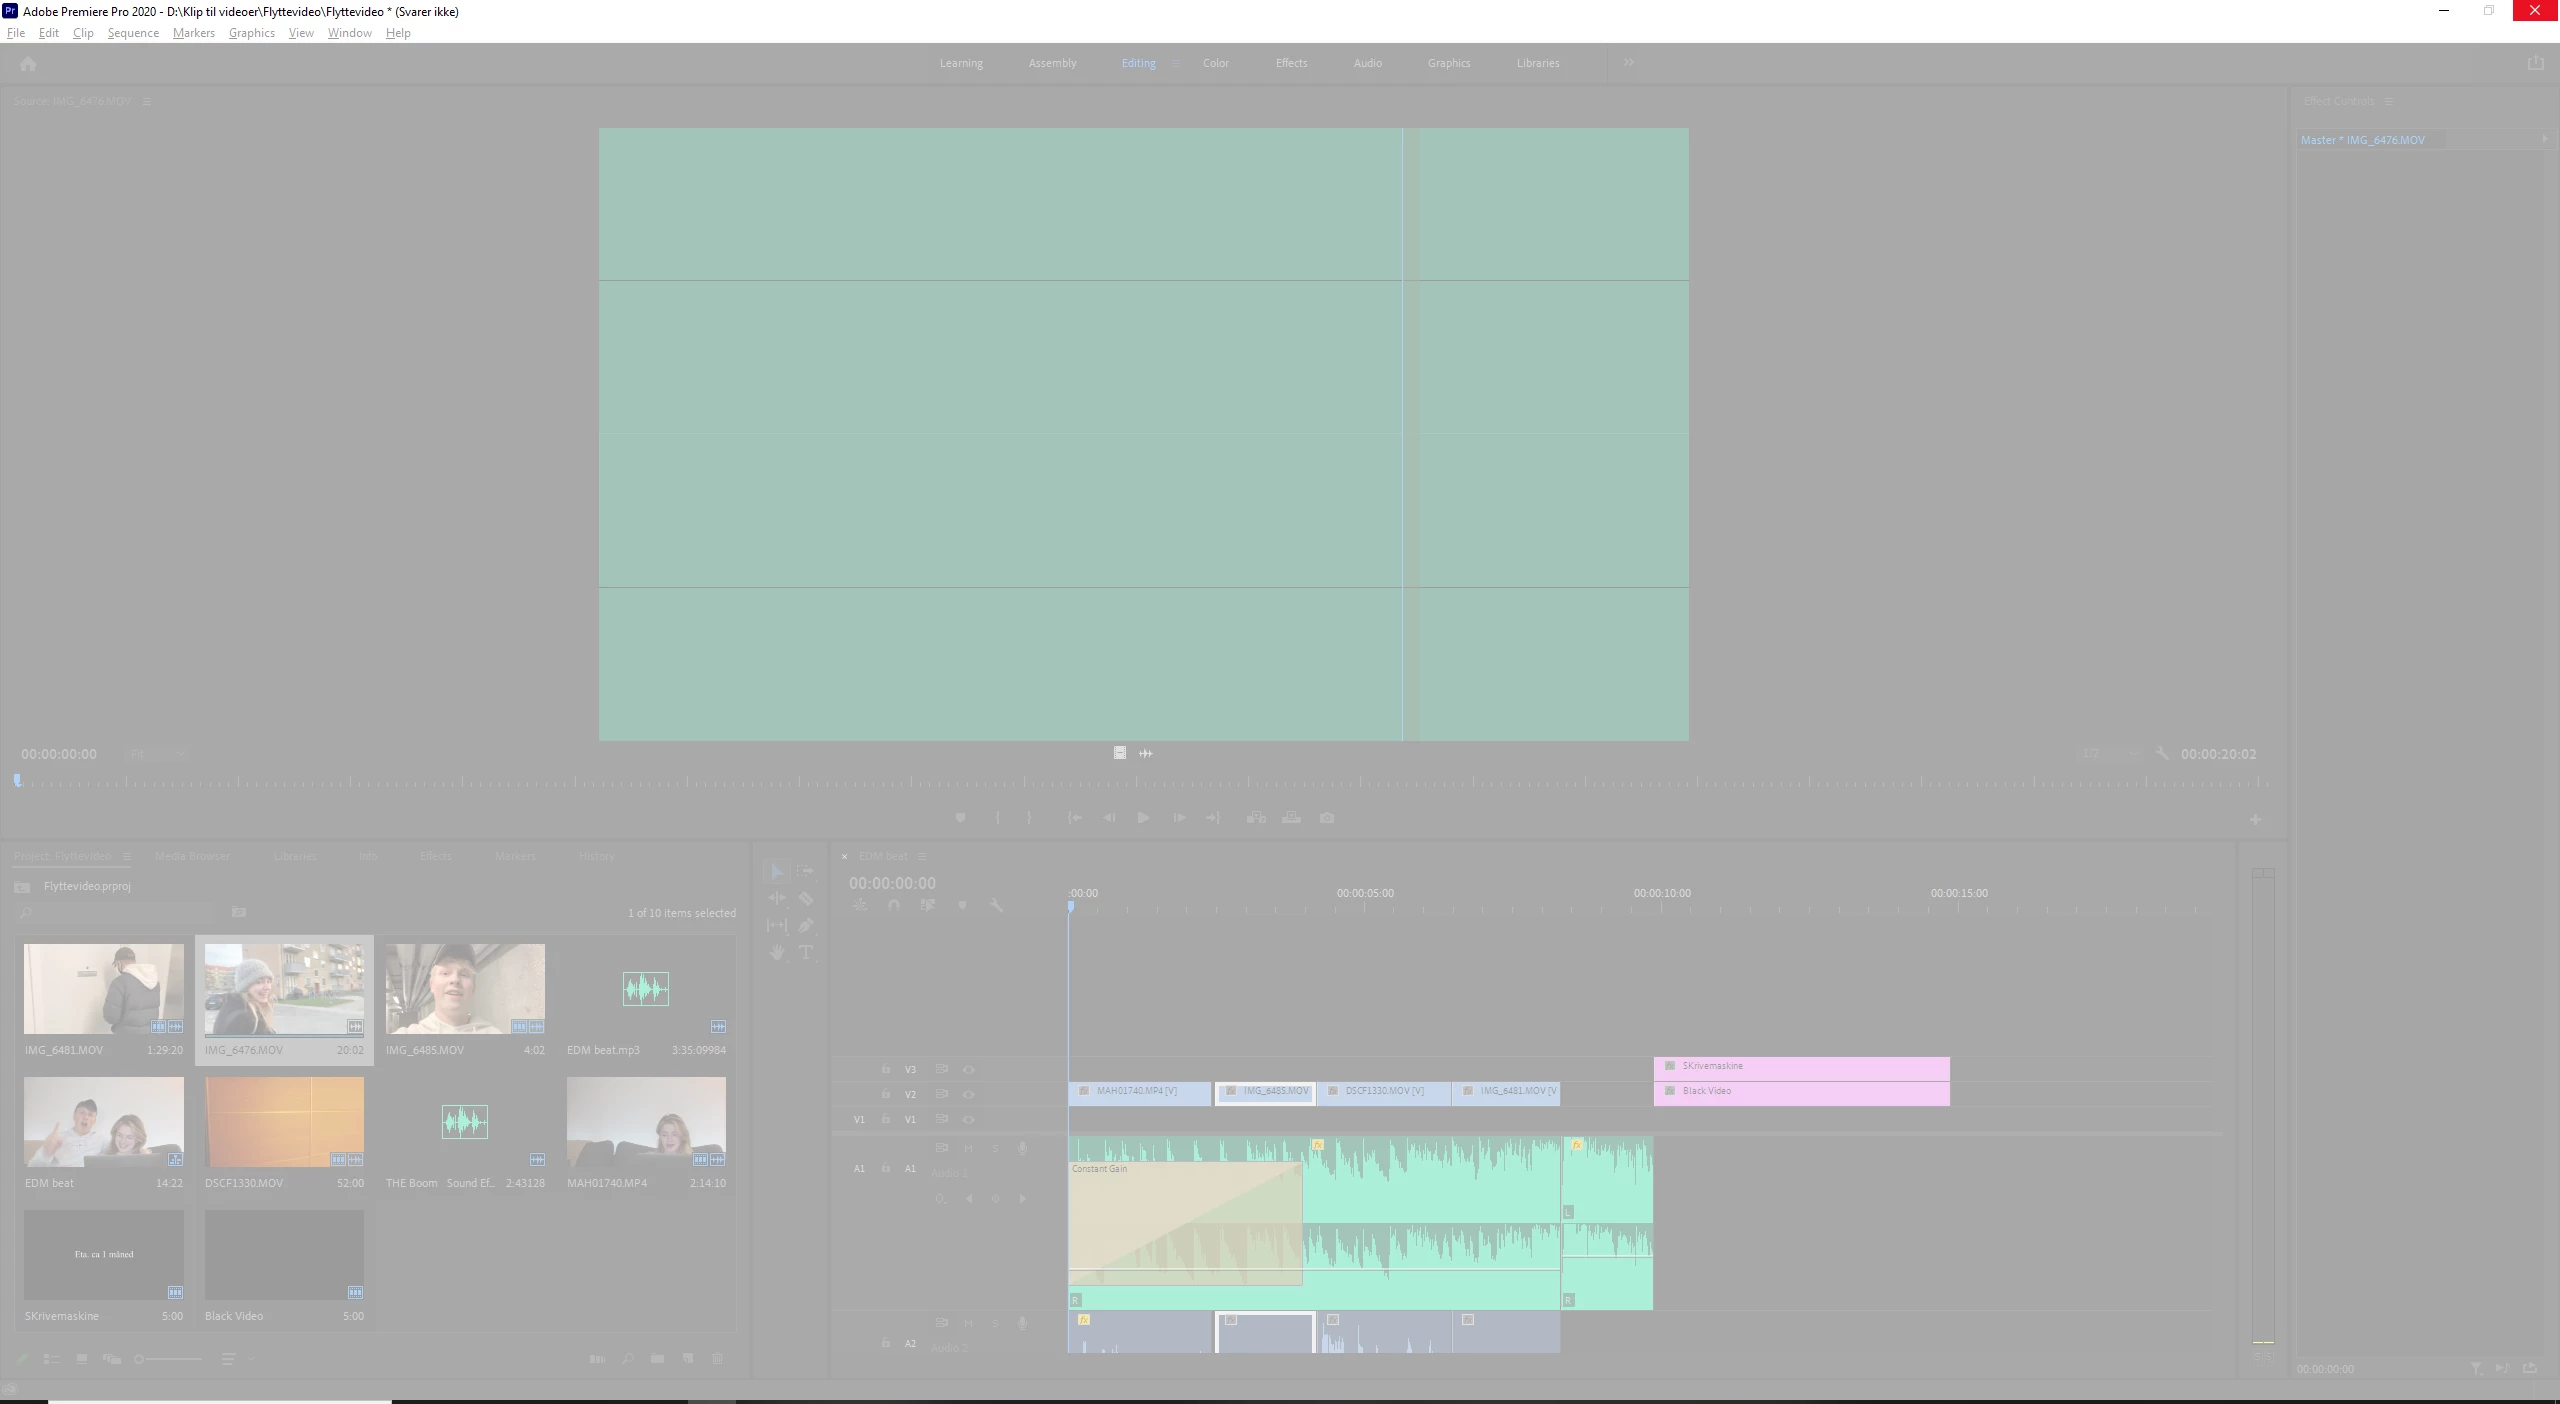Select the Pen tool
The height and width of the screenshot is (1404, 2560).
[x=806, y=925]
